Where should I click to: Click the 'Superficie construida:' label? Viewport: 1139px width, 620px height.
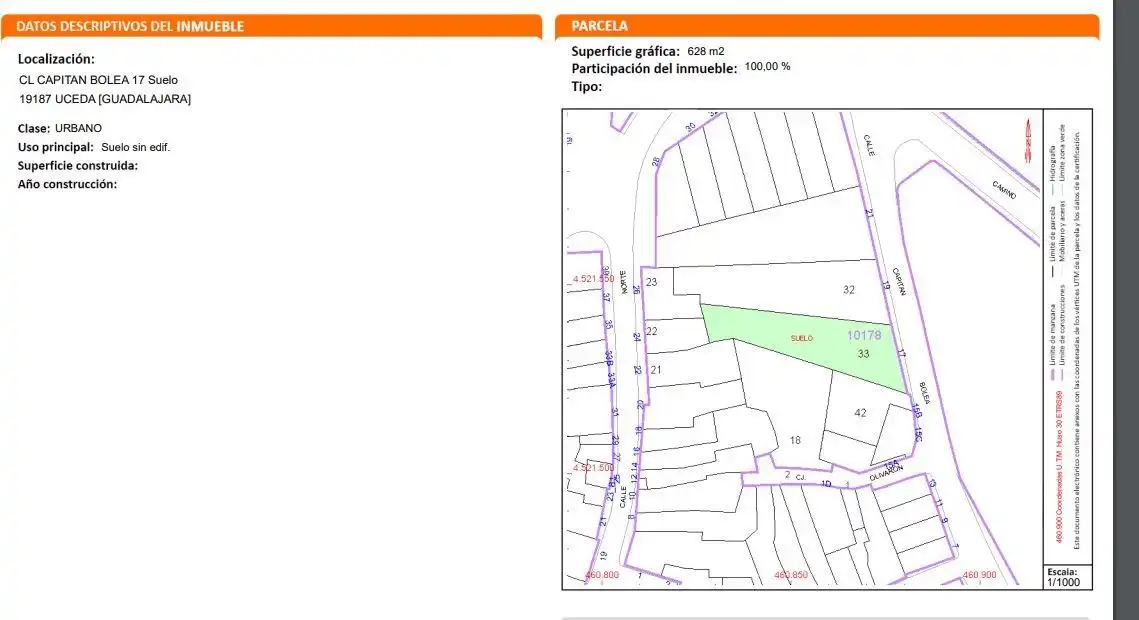pos(78,166)
